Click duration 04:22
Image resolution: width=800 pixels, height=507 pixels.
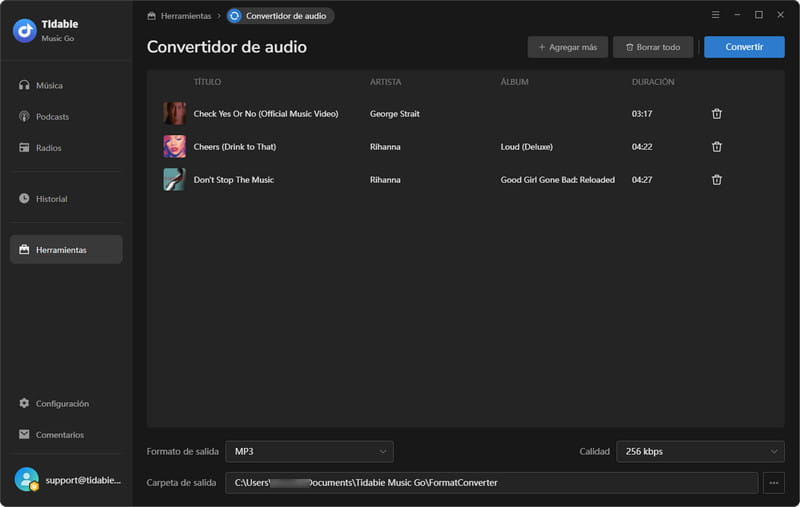click(x=642, y=146)
